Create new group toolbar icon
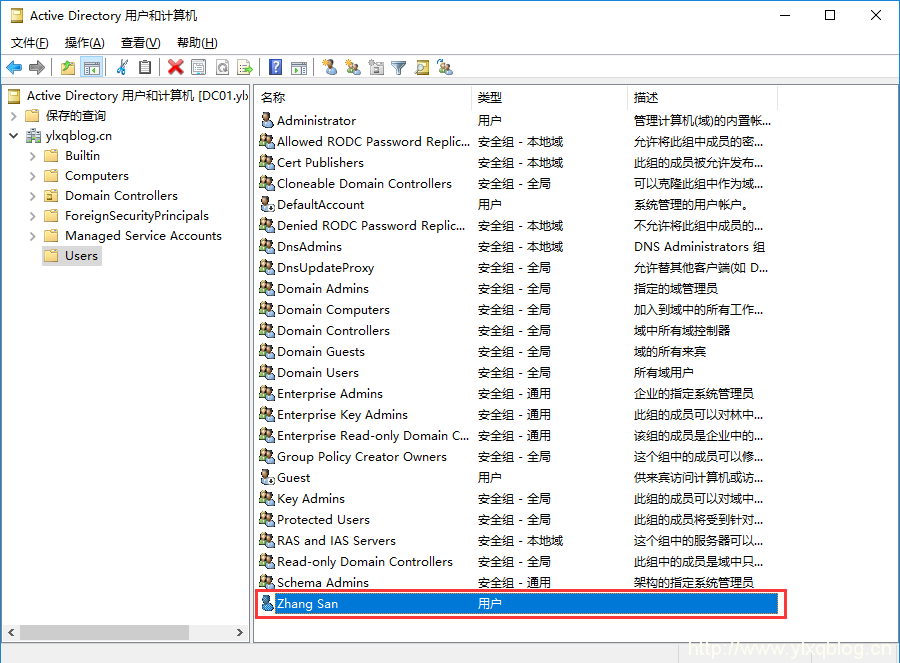This screenshot has width=900, height=663. point(352,68)
